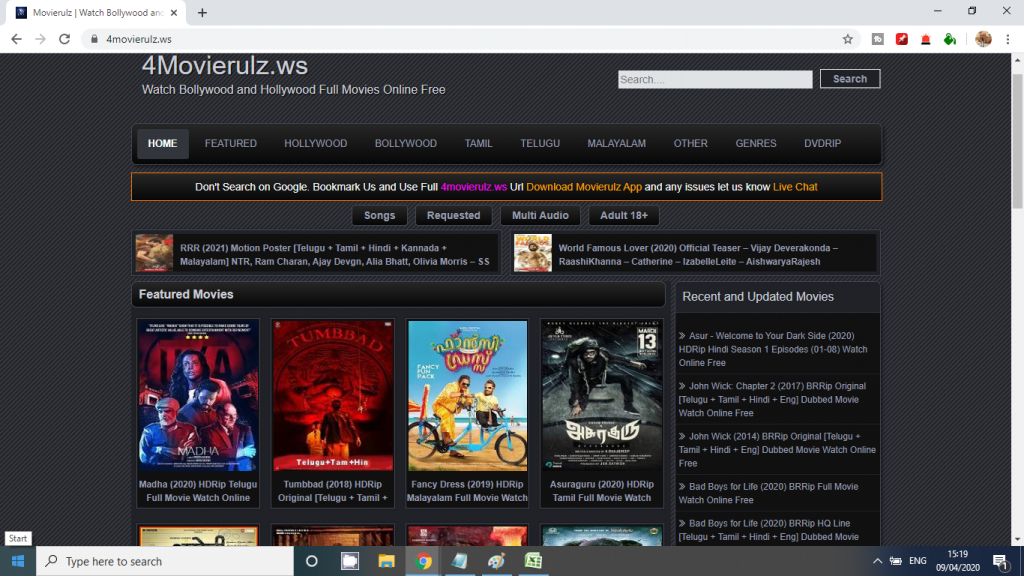The height and width of the screenshot is (576, 1024).
Task: Reload the current page
Action: 64,39
